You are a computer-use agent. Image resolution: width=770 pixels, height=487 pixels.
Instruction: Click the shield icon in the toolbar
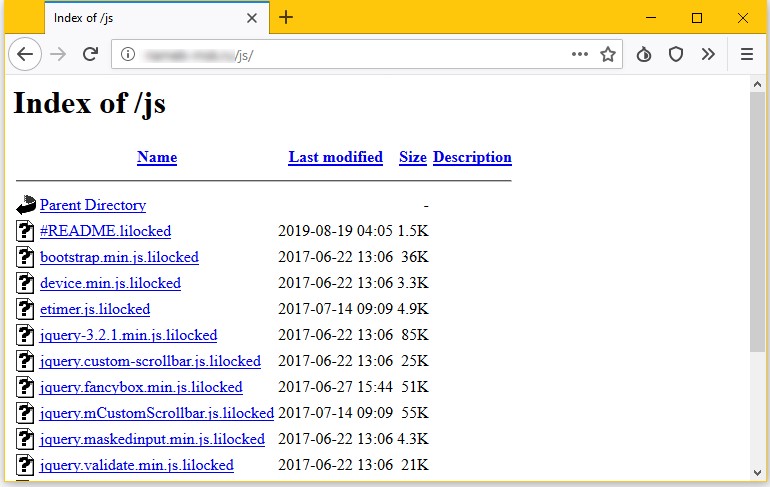[x=676, y=54]
